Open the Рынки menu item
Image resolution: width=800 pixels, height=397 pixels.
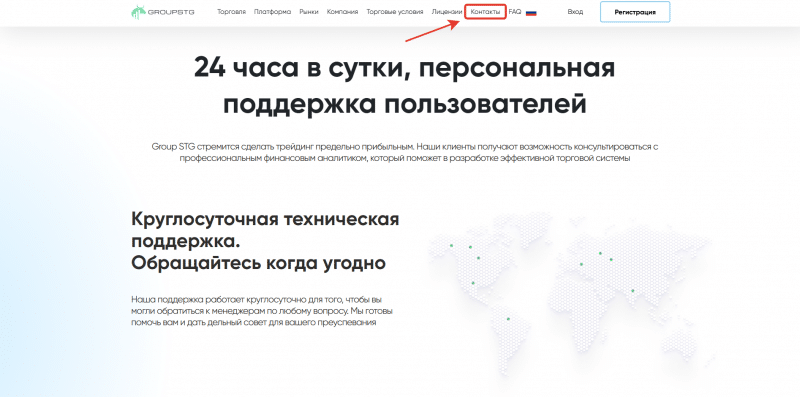tap(309, 12)
